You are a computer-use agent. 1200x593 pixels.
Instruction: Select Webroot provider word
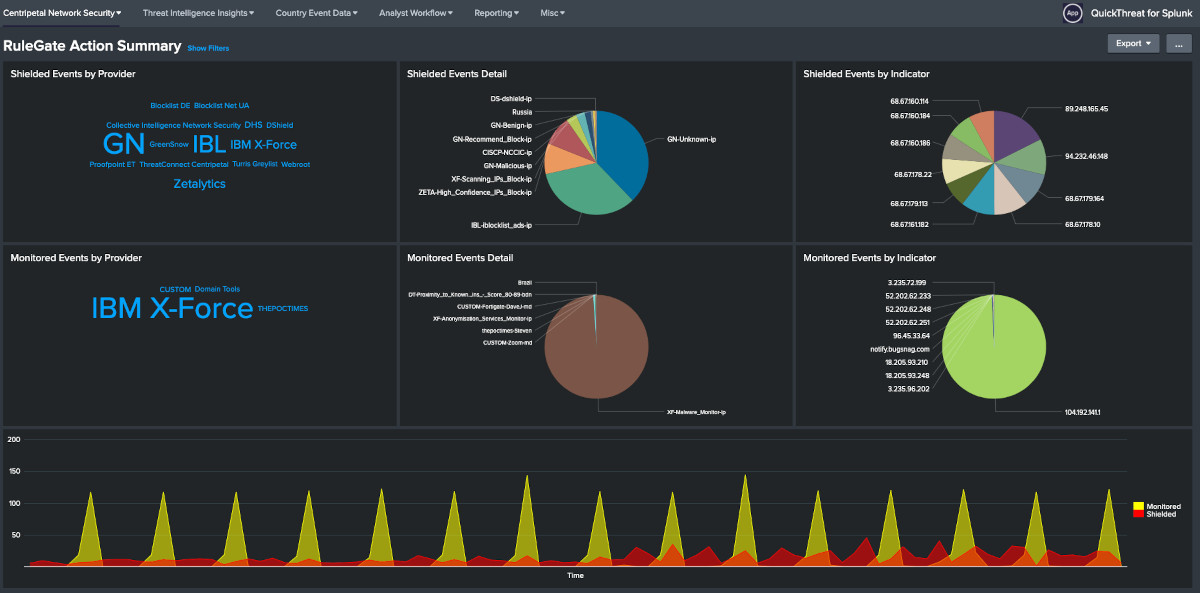coord(296,164)
